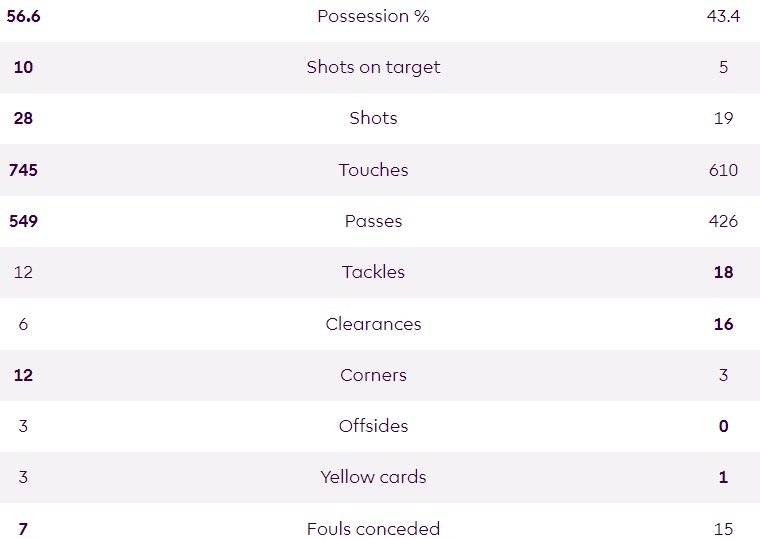The height and width of the screenshot is (539, 760).
Task: Select the 43.4 possession value
Action: click(723, 16)
